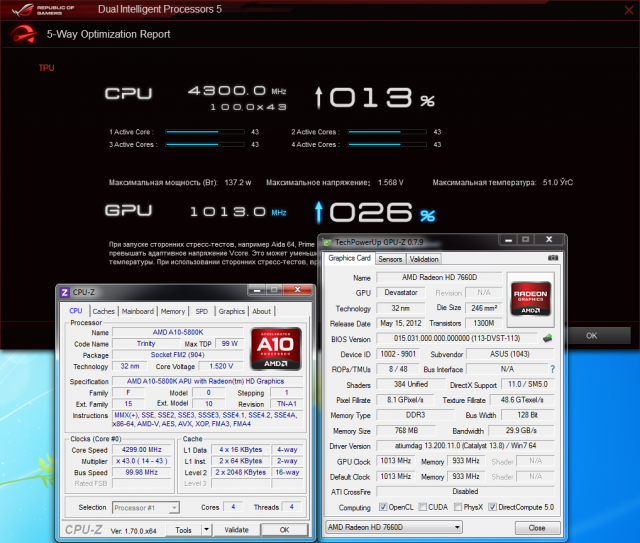Open the Tools dropdown arrow in CPU-Z
Image resolution: width=640 pixels, height=543 pixels.
coord(207,530)
